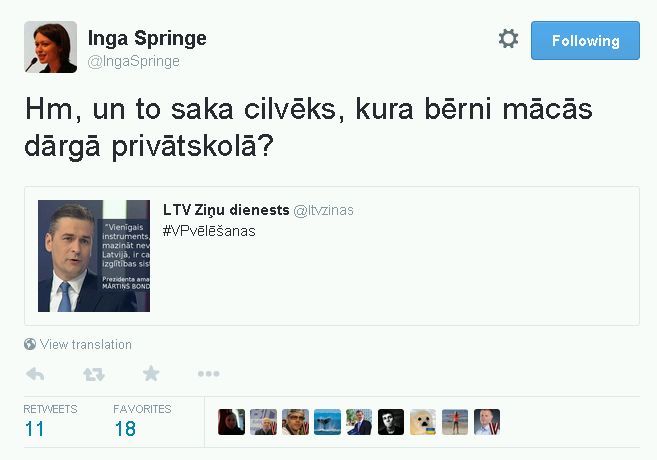Click the white seal avatar
657x460 pixels.
tap(423, 422)
